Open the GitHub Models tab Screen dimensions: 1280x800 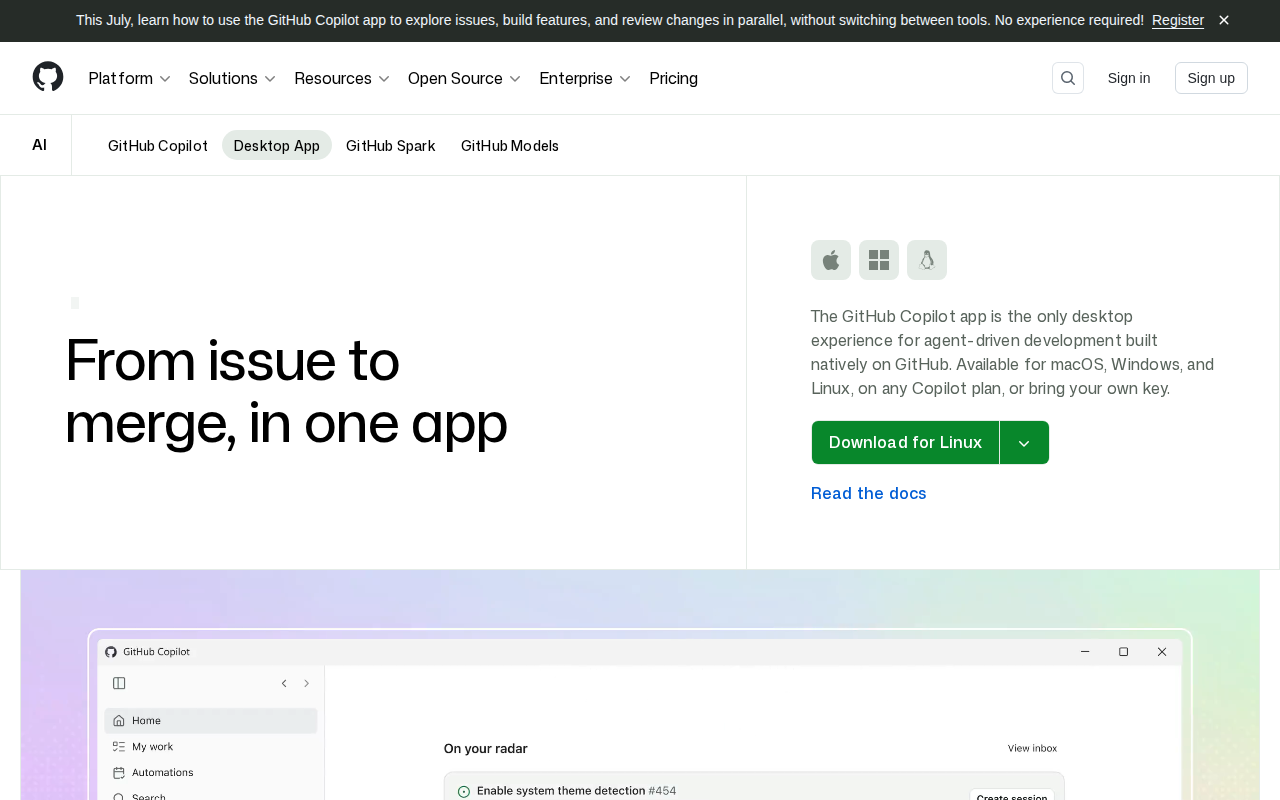tap(510, 145)
